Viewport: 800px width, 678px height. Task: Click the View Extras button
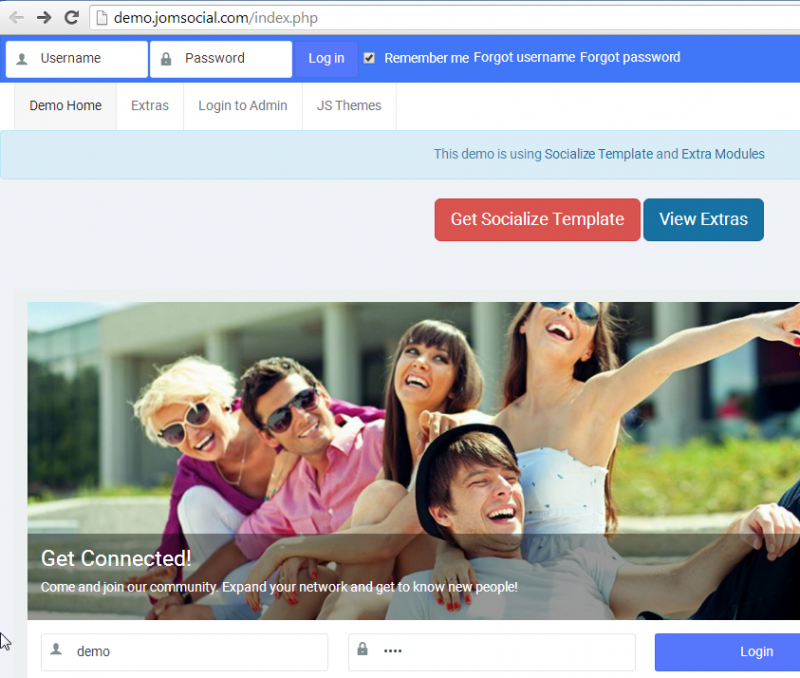click(703, 220)
